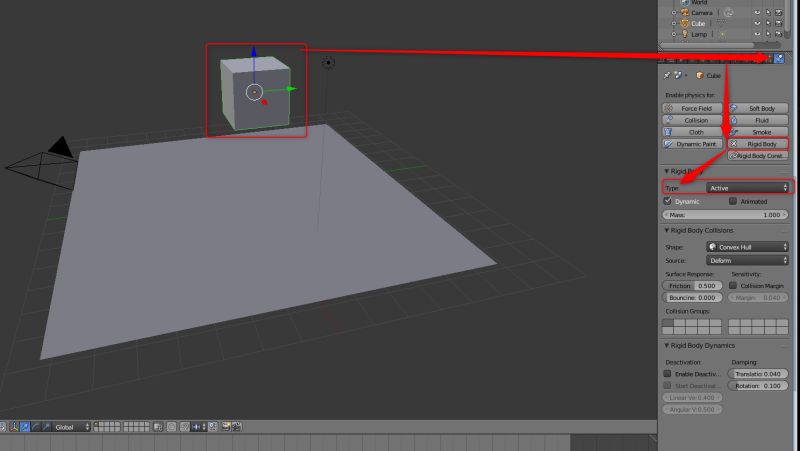Select the scale manipulator icon
800x451 pixels.
click(46, 427)
